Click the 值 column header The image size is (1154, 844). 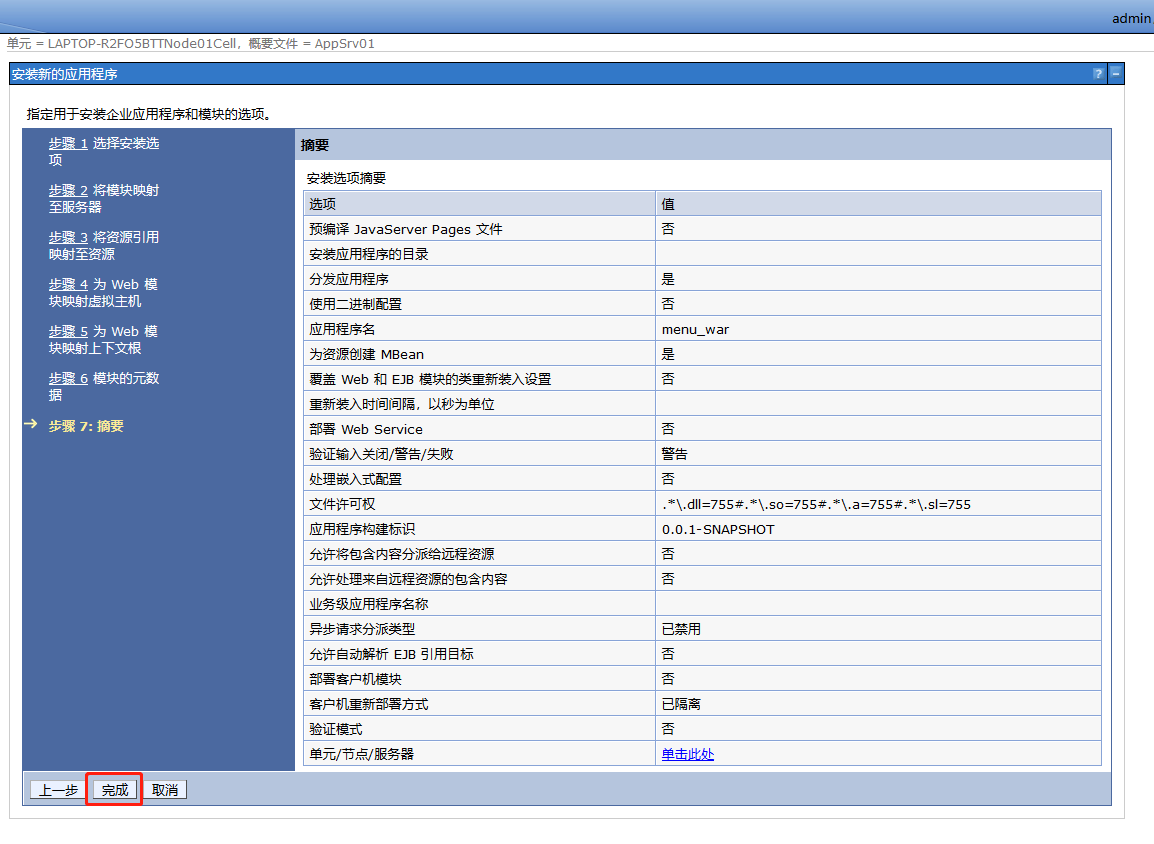[668, 203]
